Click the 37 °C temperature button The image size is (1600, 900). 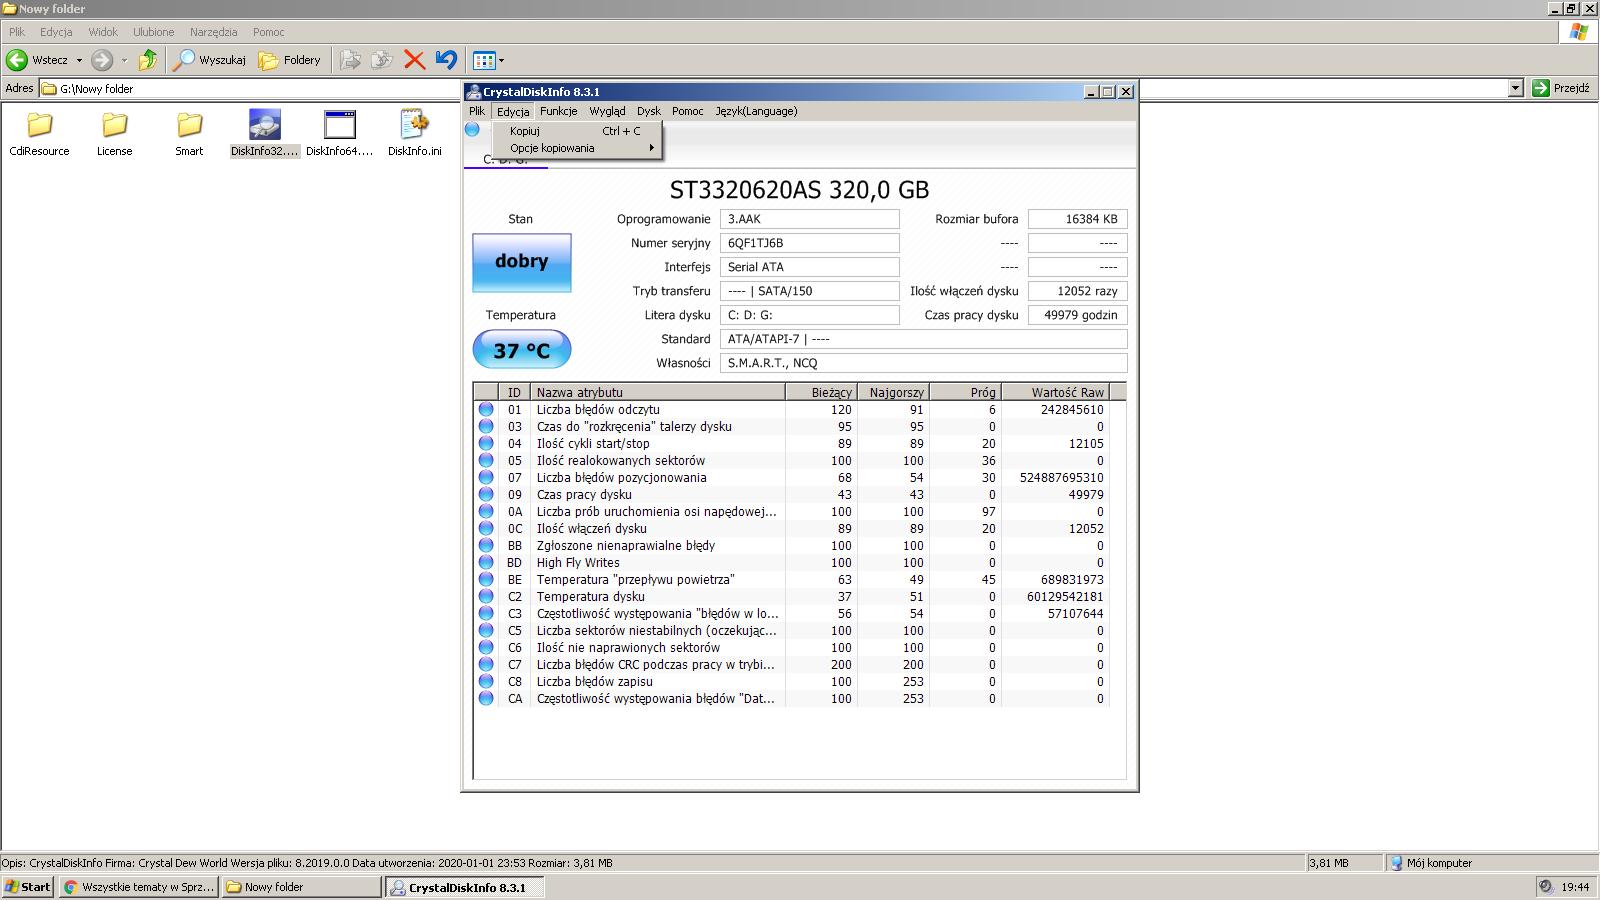521,350
